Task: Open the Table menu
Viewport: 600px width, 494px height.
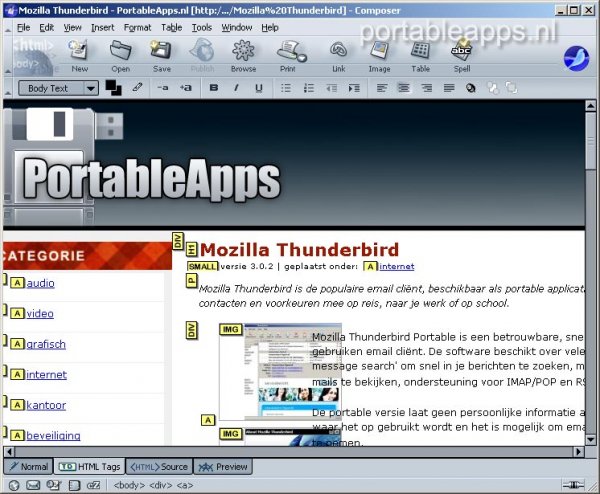Action: pyautogui.click(x=171, y=28)
